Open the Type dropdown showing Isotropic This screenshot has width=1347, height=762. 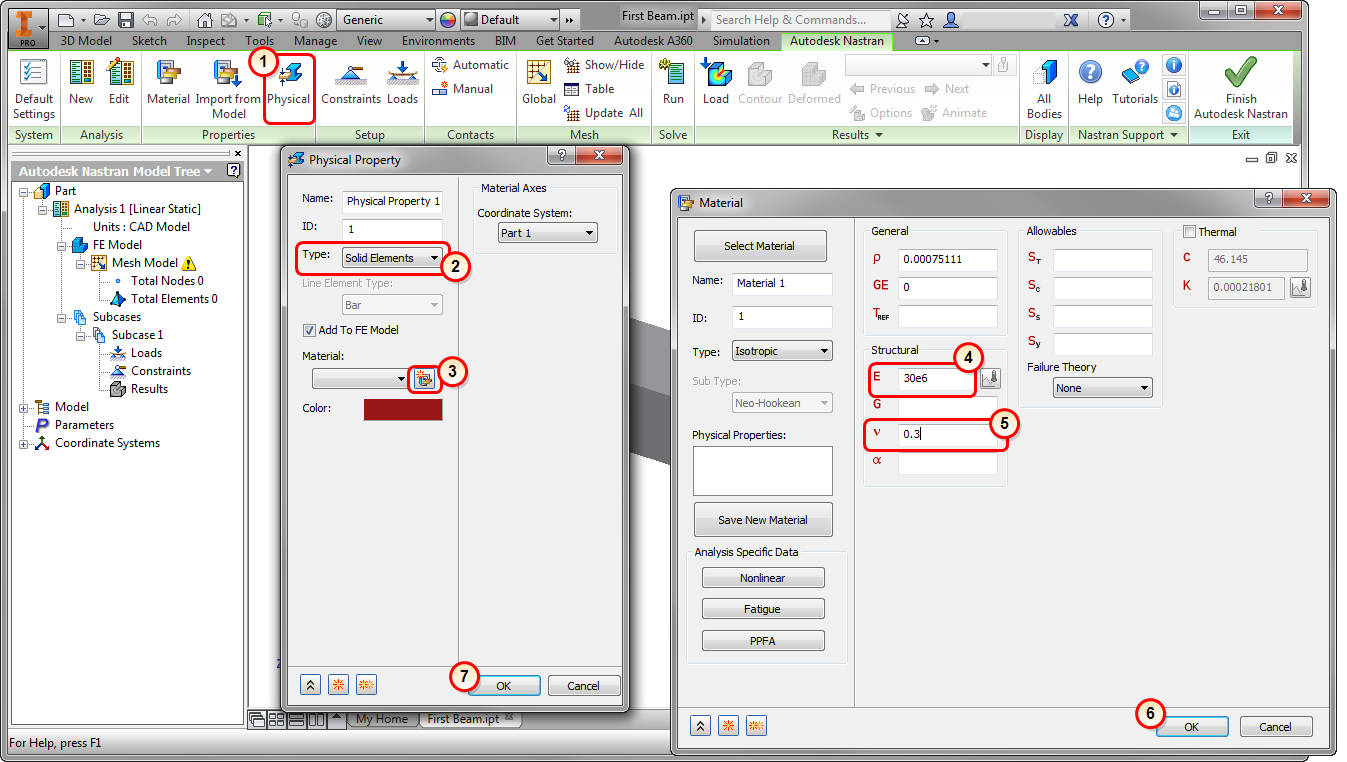pos(782,352)
